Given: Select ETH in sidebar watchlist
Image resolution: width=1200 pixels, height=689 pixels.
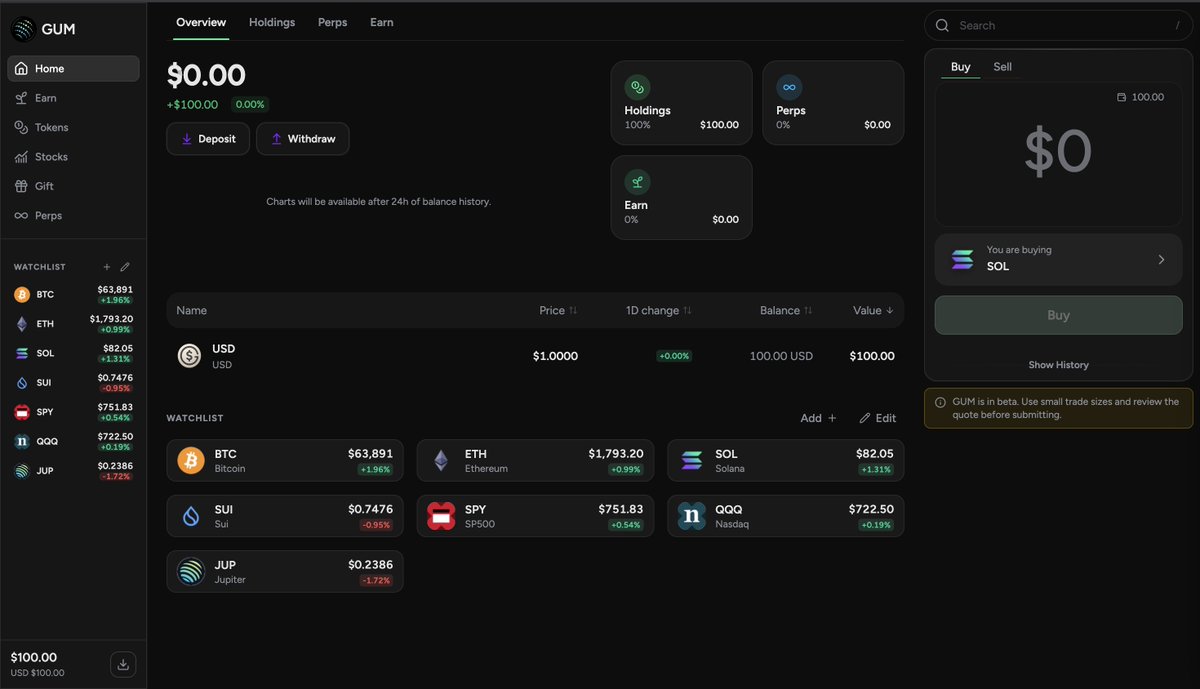Looking at the screenshot, I should tap(73, 324).
